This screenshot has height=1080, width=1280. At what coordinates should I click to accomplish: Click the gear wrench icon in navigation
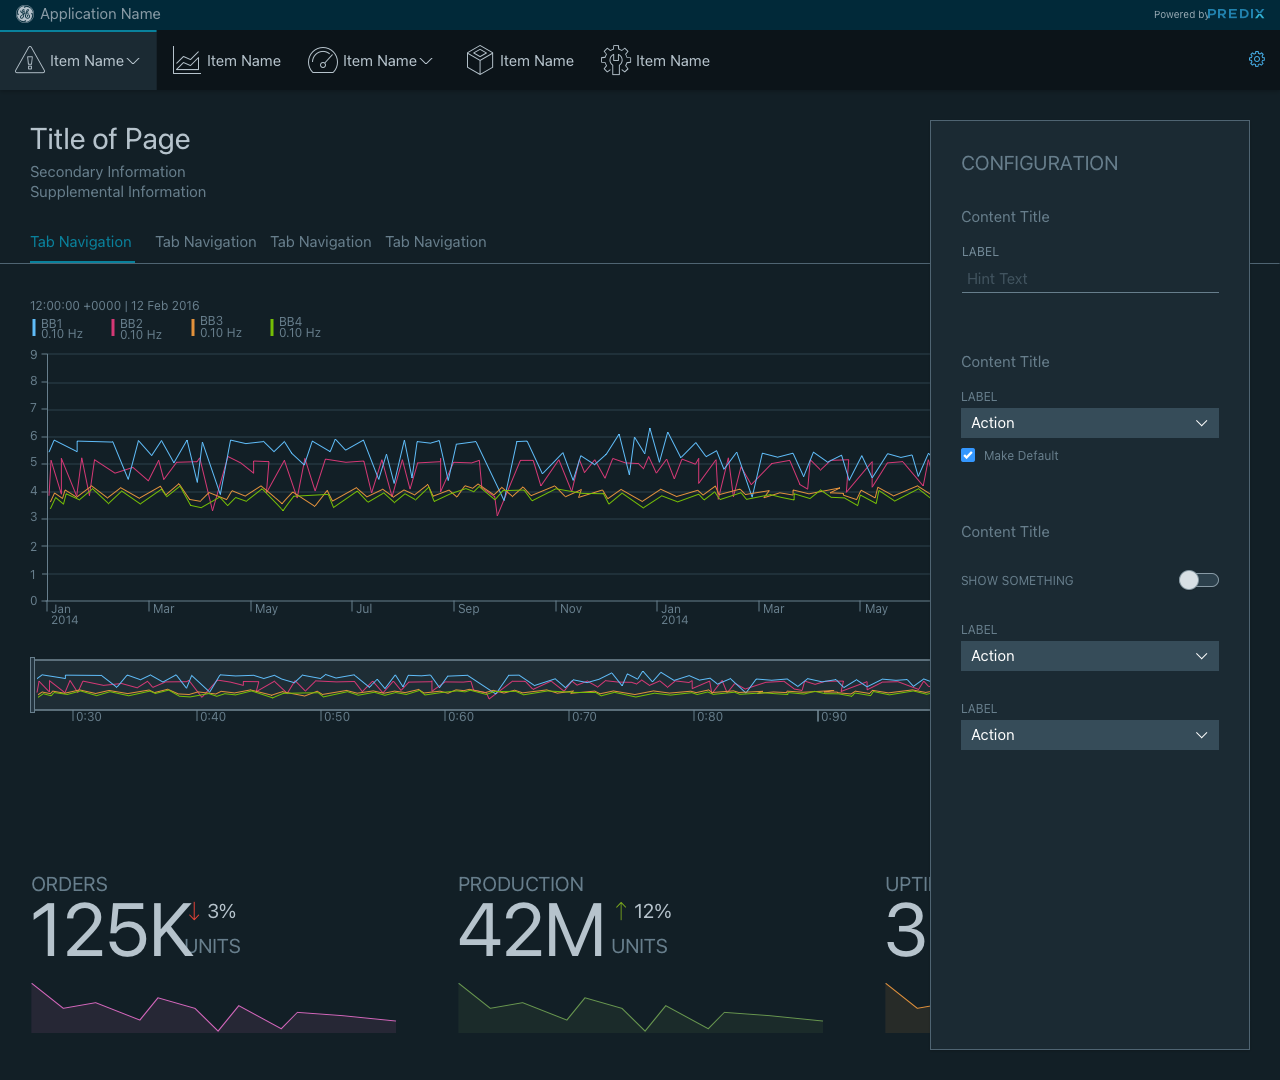click(615, 61)
